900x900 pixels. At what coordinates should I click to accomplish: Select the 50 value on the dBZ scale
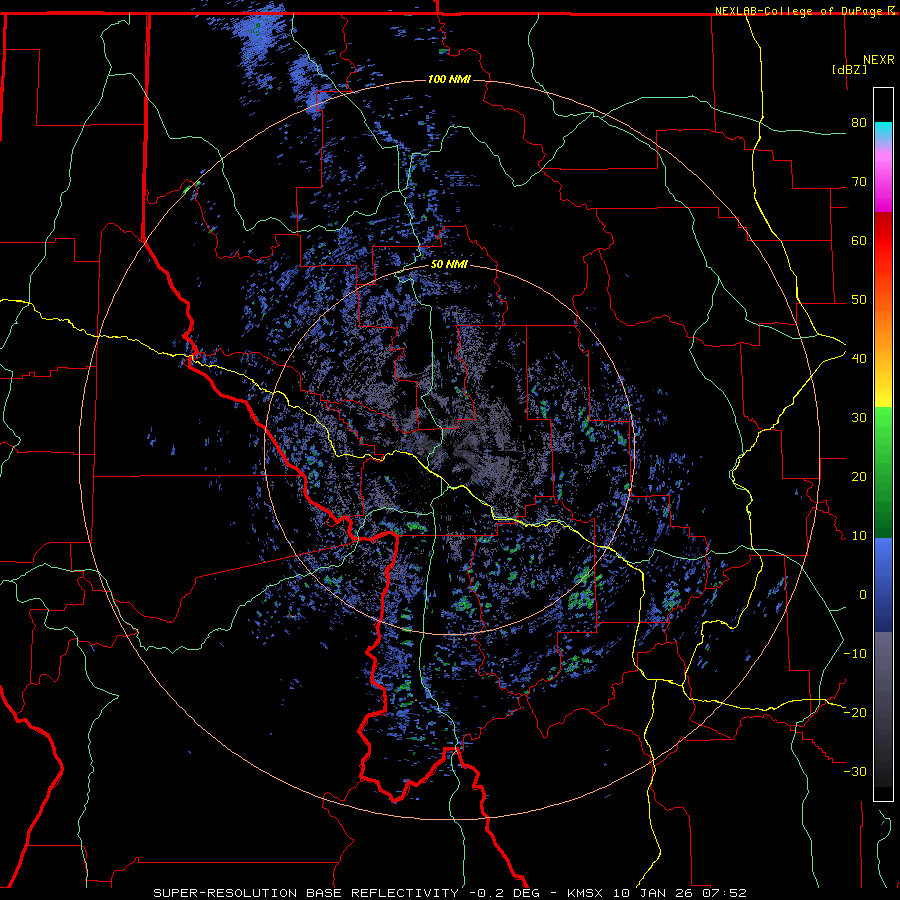coord(859,300)
